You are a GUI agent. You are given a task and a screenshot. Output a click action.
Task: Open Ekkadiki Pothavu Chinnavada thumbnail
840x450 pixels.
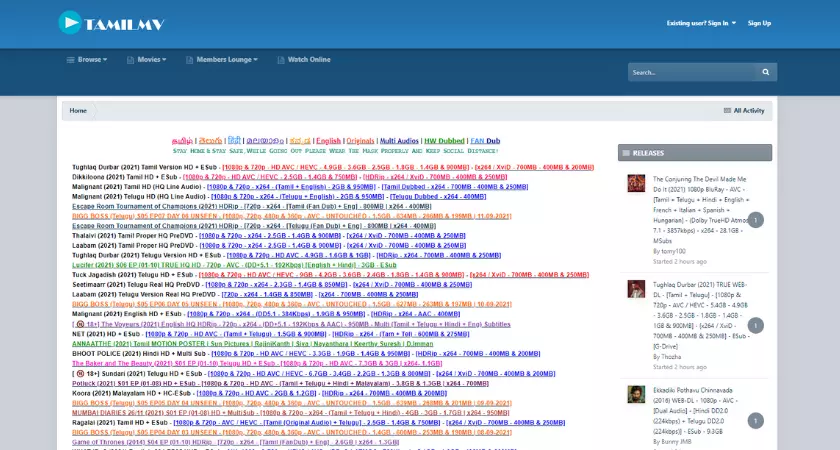tap(636, 394)
